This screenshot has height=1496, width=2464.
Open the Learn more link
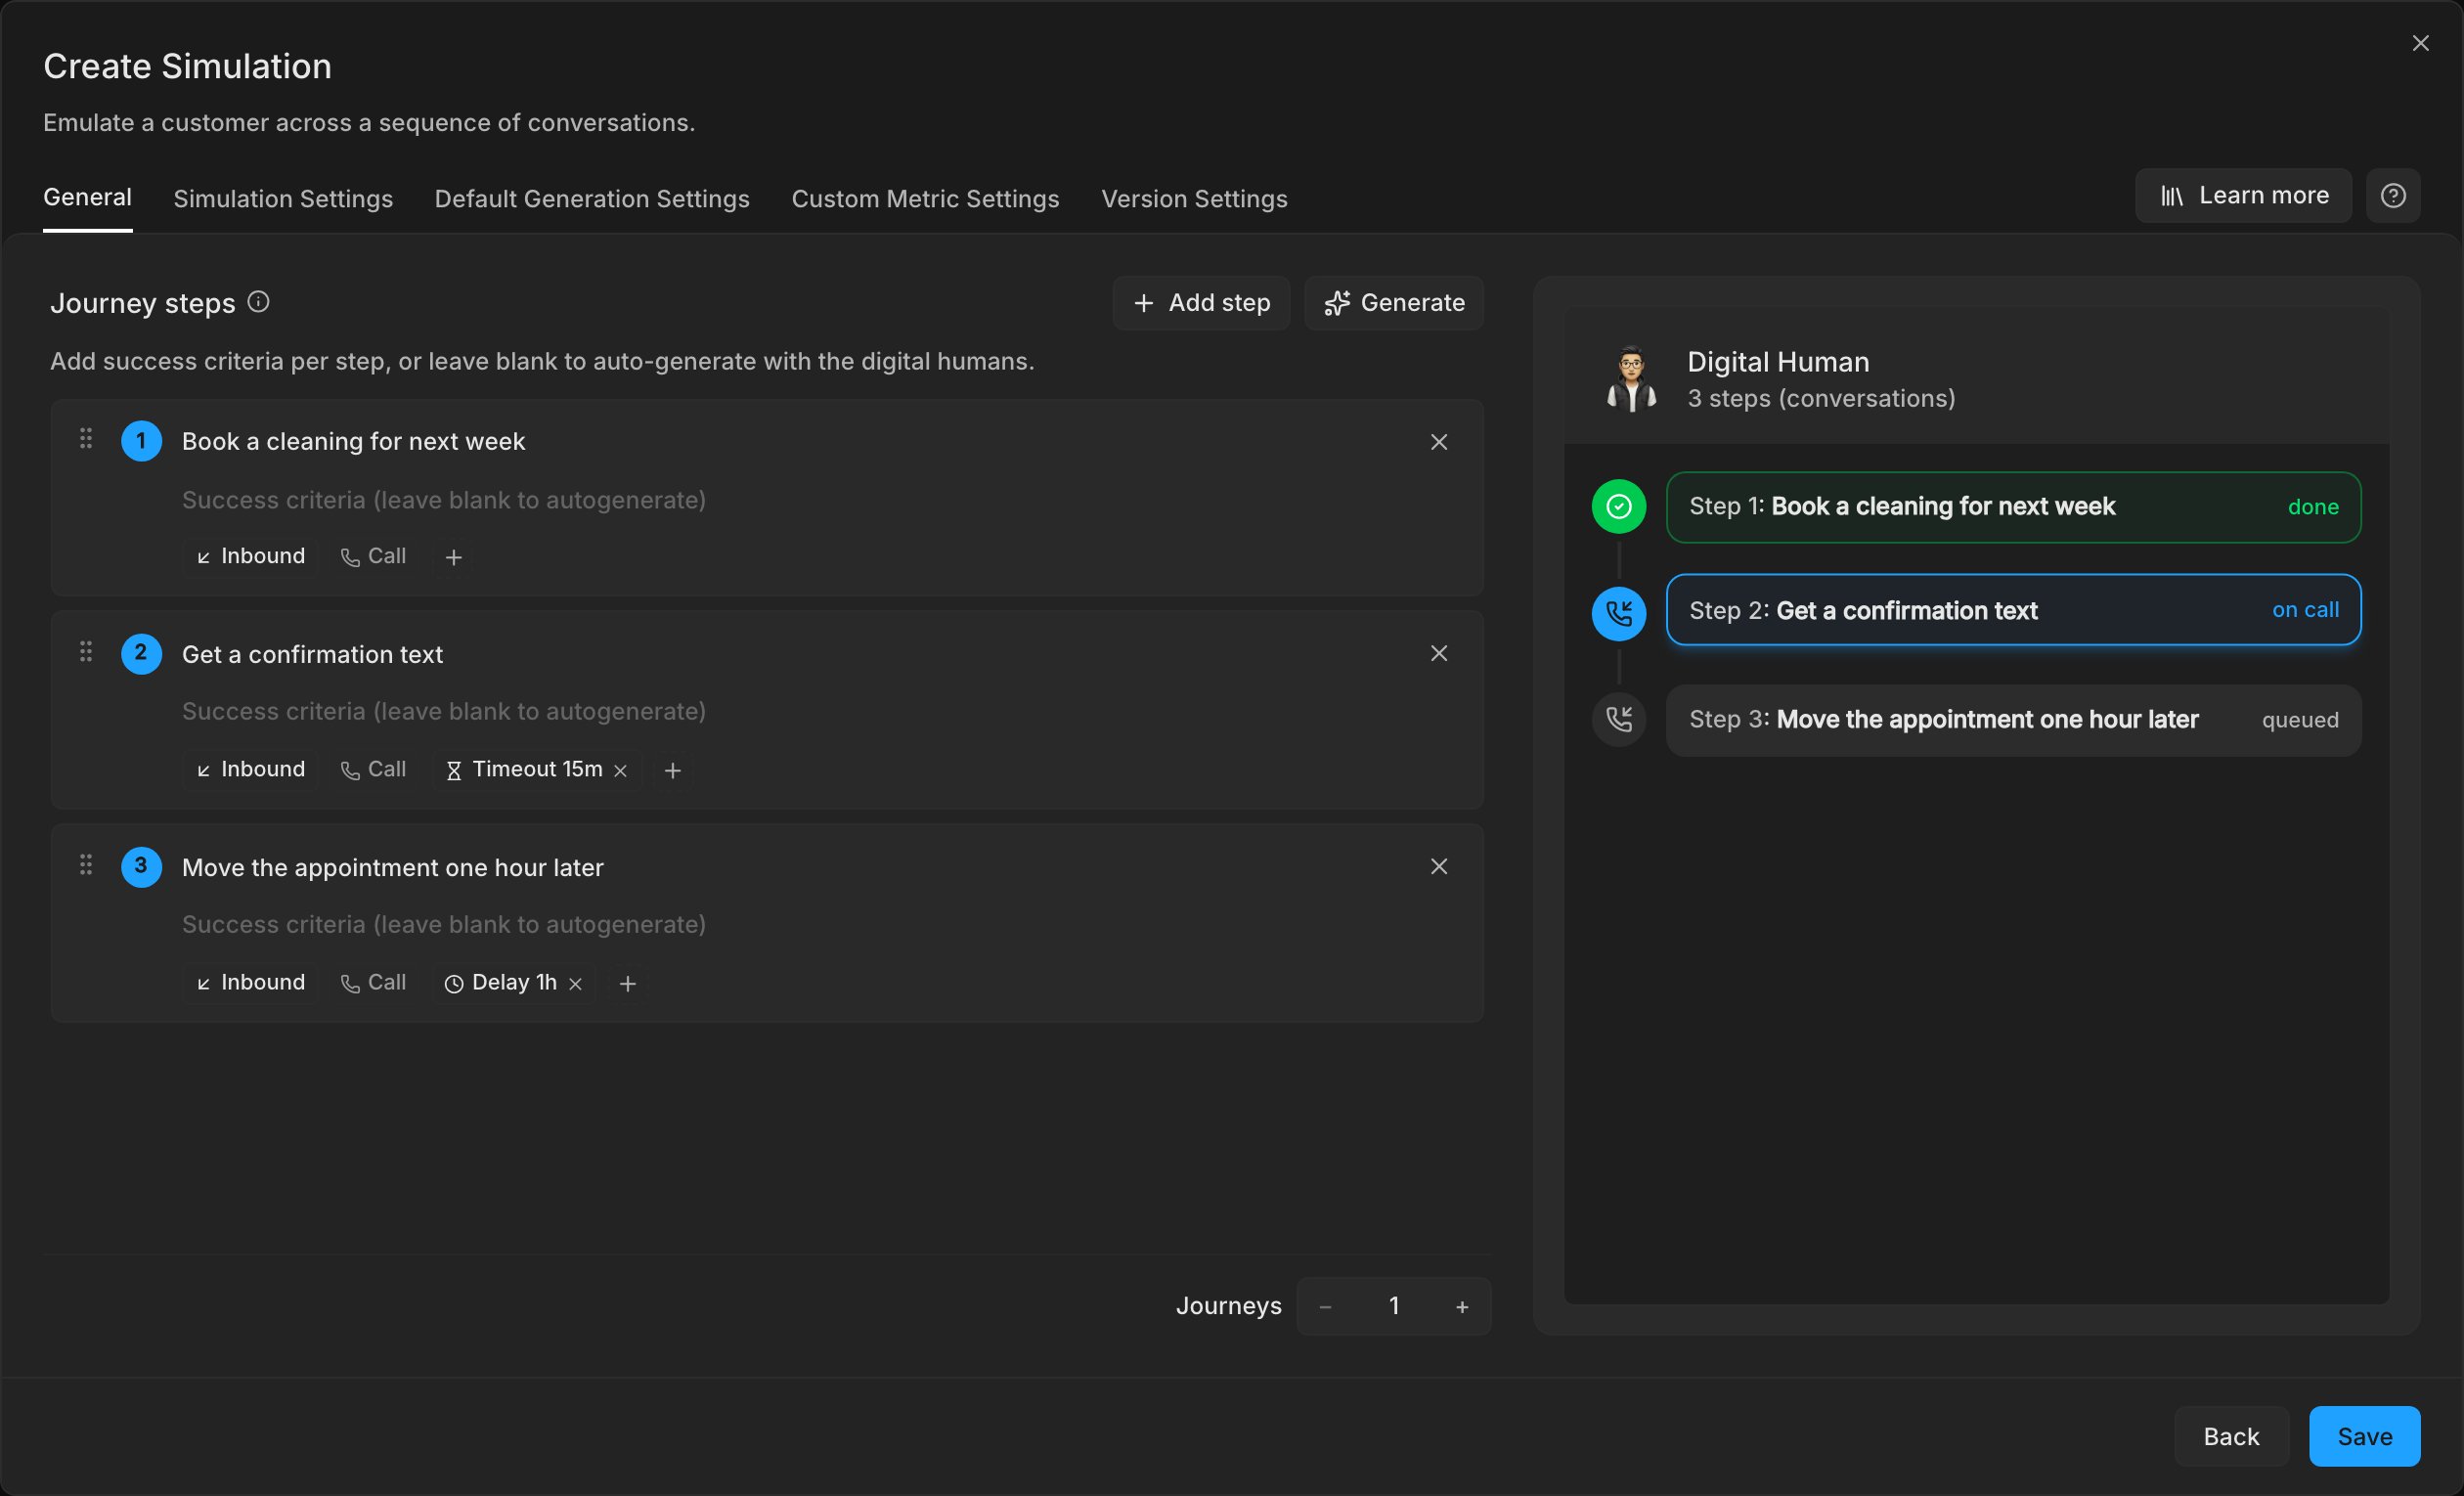pos(2243,196)
